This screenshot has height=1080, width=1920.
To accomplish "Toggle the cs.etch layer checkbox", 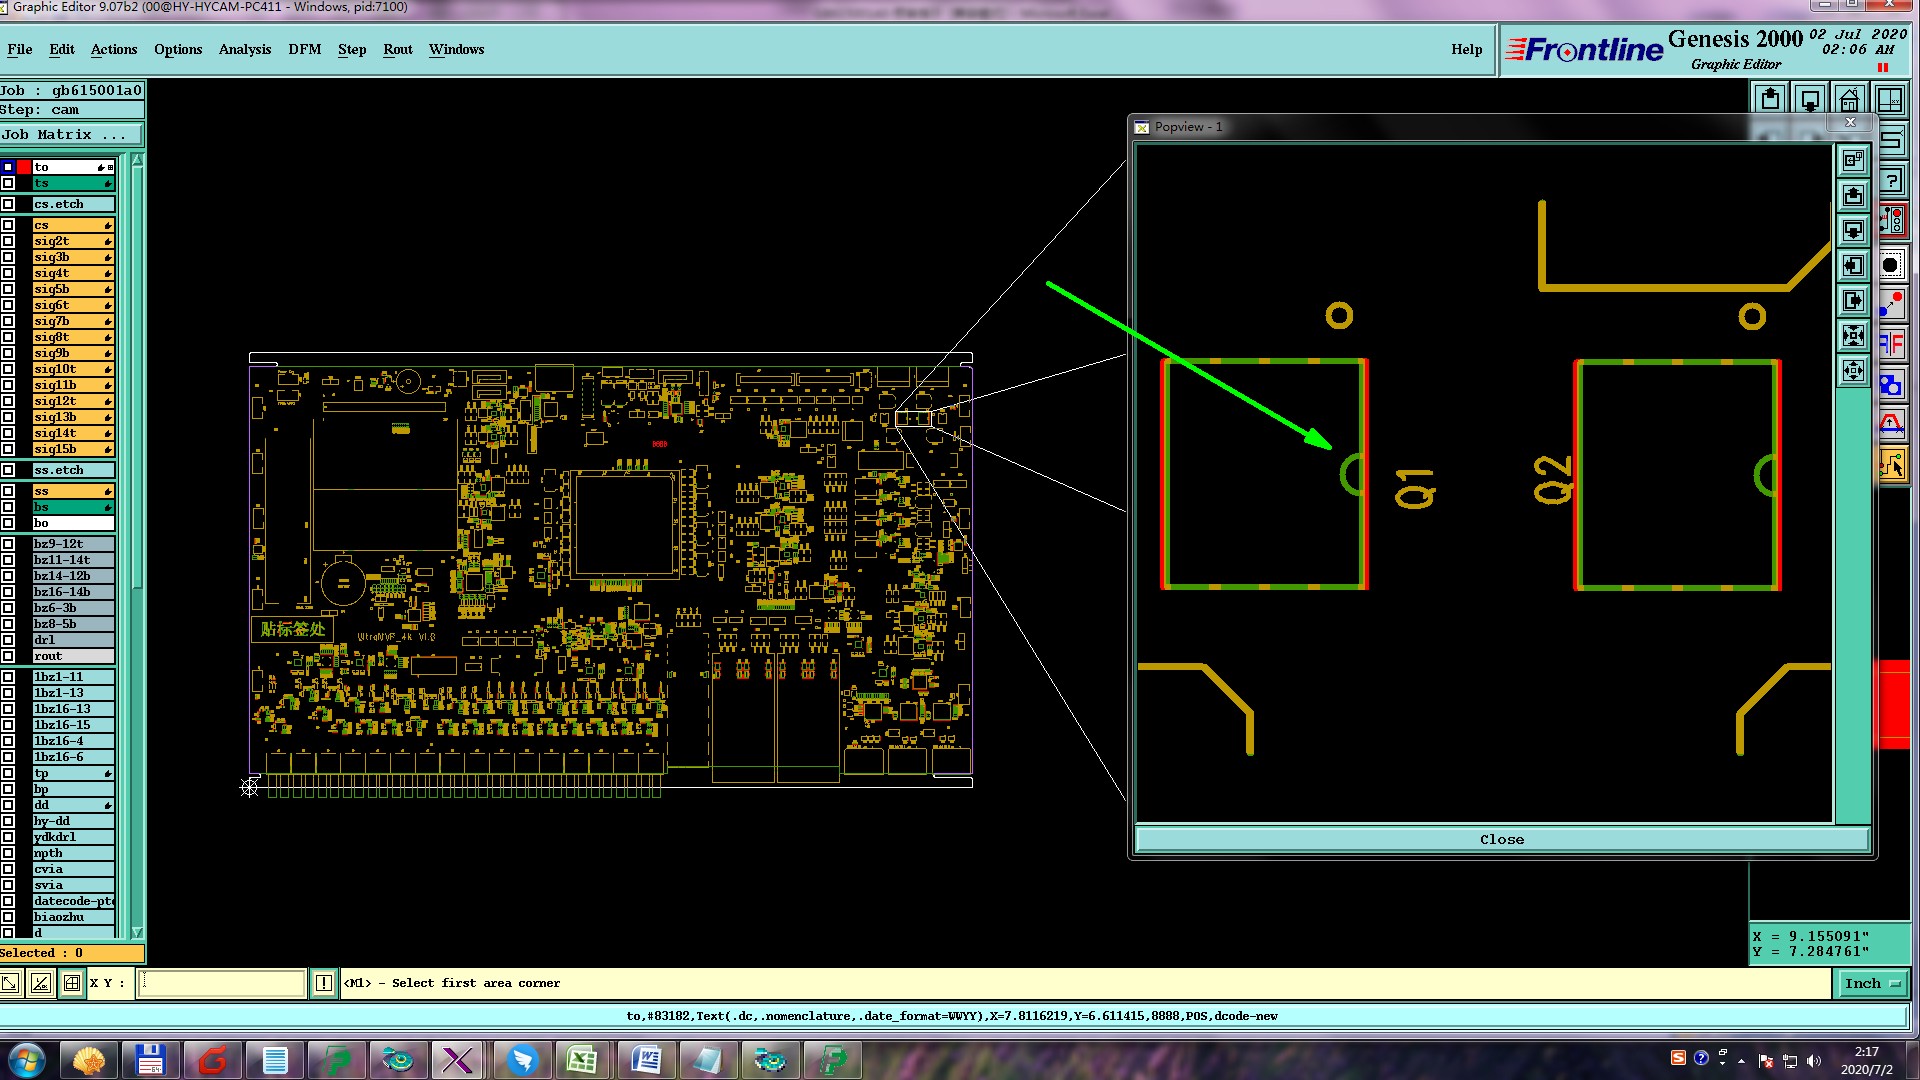I will [9, 204].
